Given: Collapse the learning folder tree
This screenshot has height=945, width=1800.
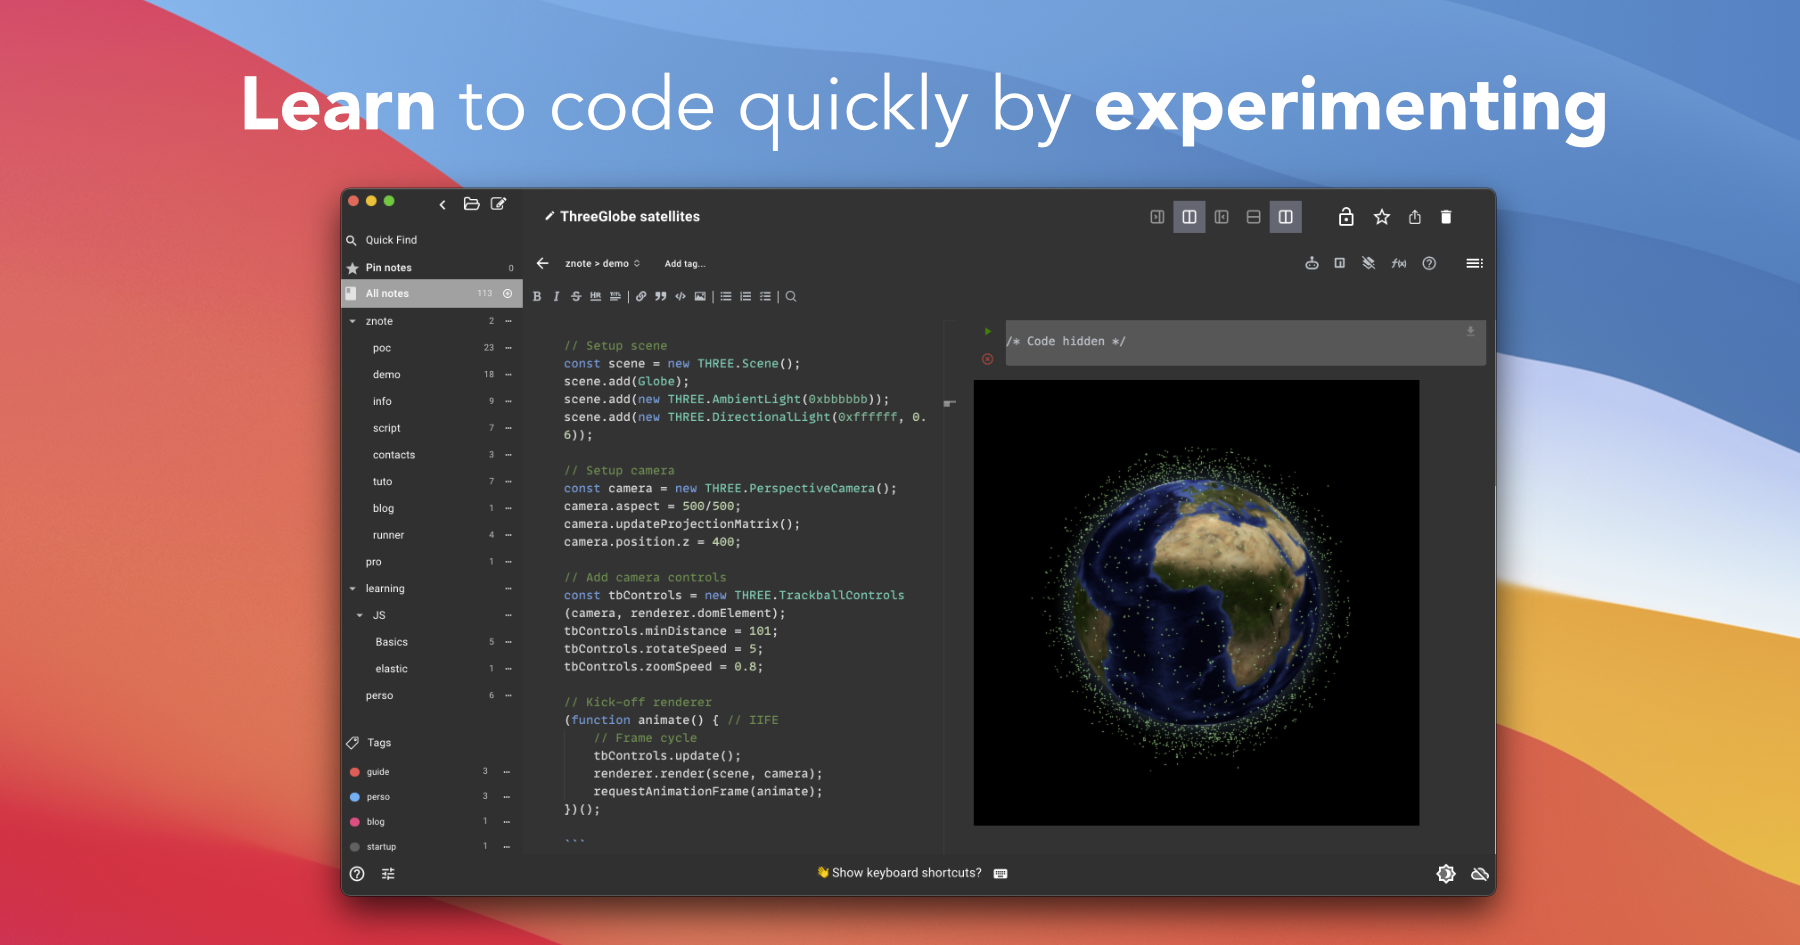Looking at the screenshot, I should tap(352, 589).
